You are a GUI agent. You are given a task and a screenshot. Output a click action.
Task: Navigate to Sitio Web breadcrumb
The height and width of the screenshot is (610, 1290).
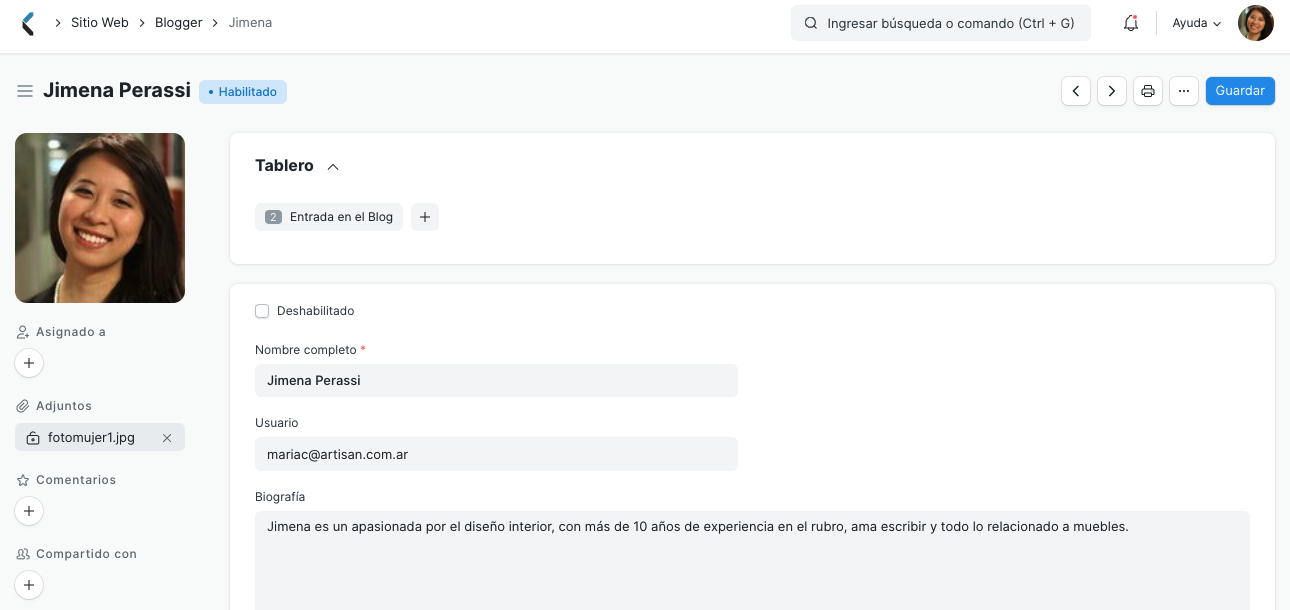pos(100,22)
